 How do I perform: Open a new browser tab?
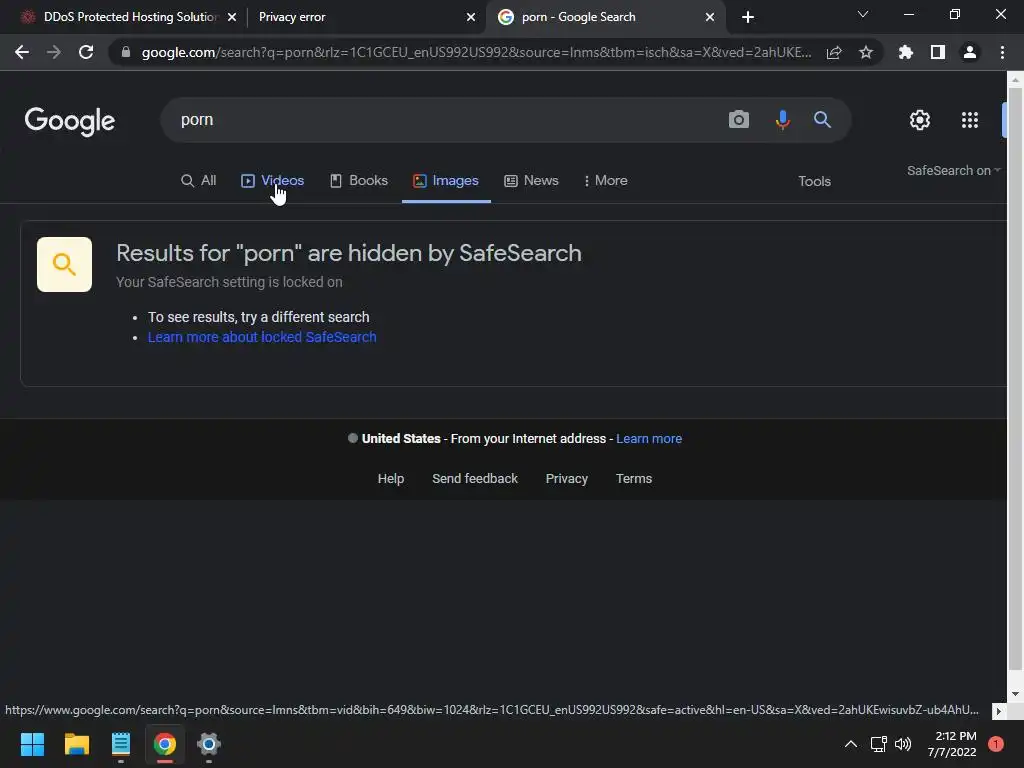coord(748,17)
